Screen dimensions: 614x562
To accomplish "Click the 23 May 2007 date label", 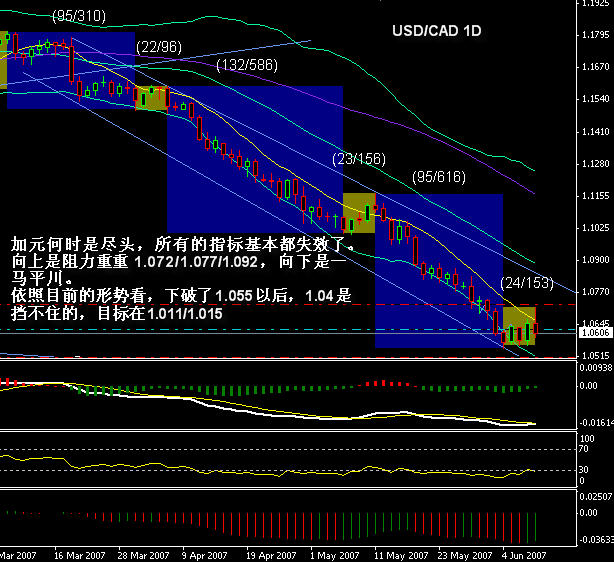I will (465, 556).
